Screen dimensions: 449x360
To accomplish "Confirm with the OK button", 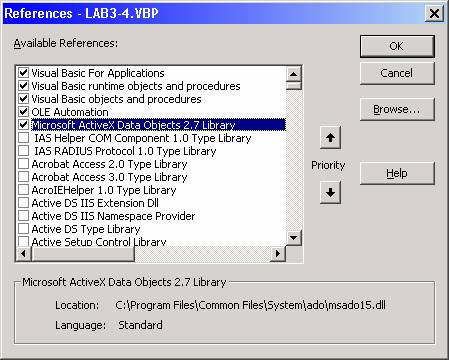I will pos(397,46).
